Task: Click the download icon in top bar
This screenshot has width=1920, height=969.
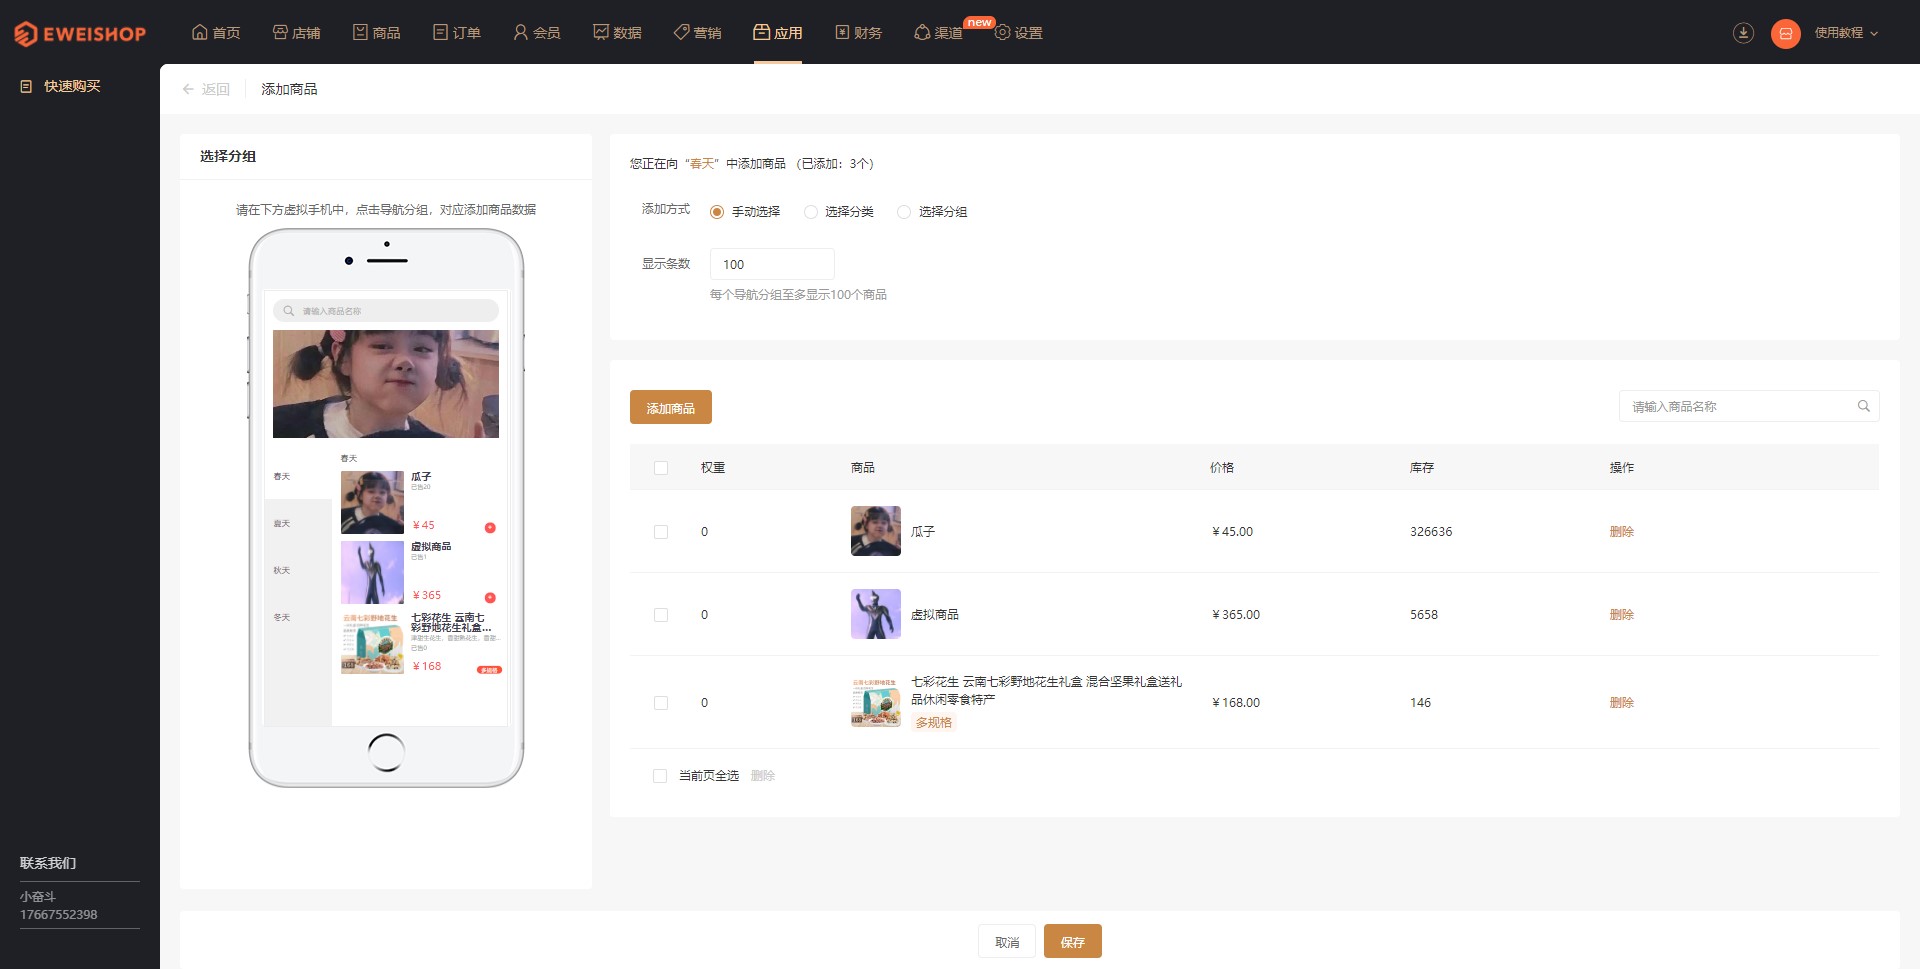Action: coord(1743,33)
